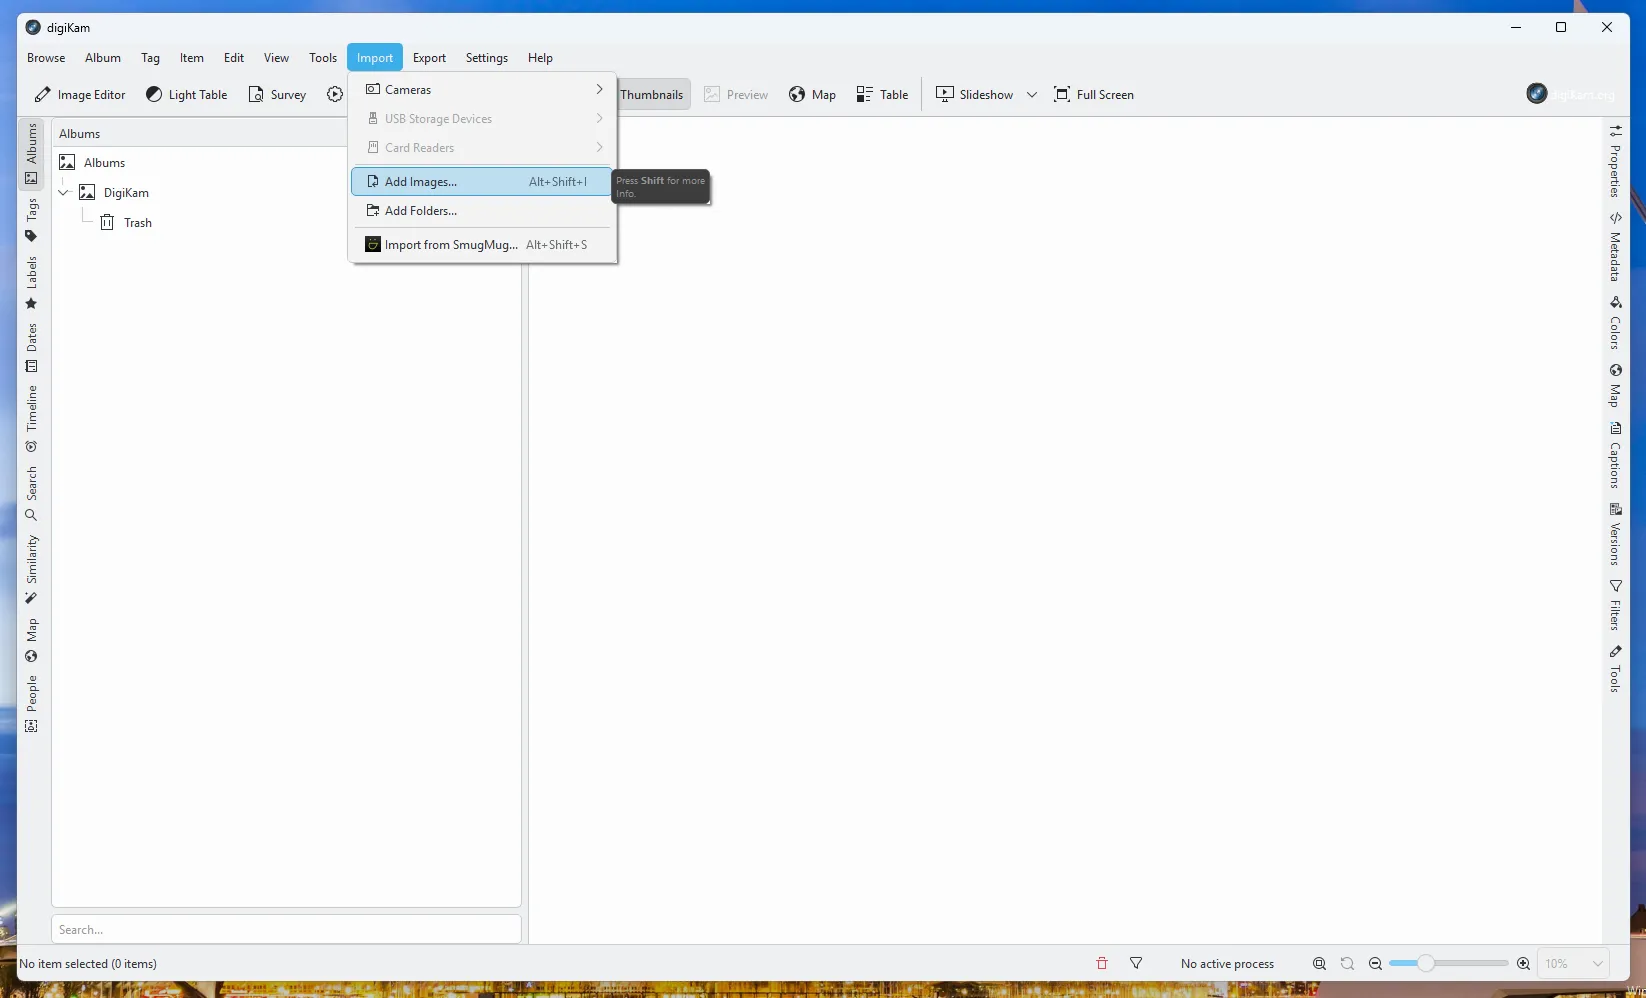The height and width of the screenshot is (998, 1646).
Task: Click the album Search field
Action: [286, 930]
